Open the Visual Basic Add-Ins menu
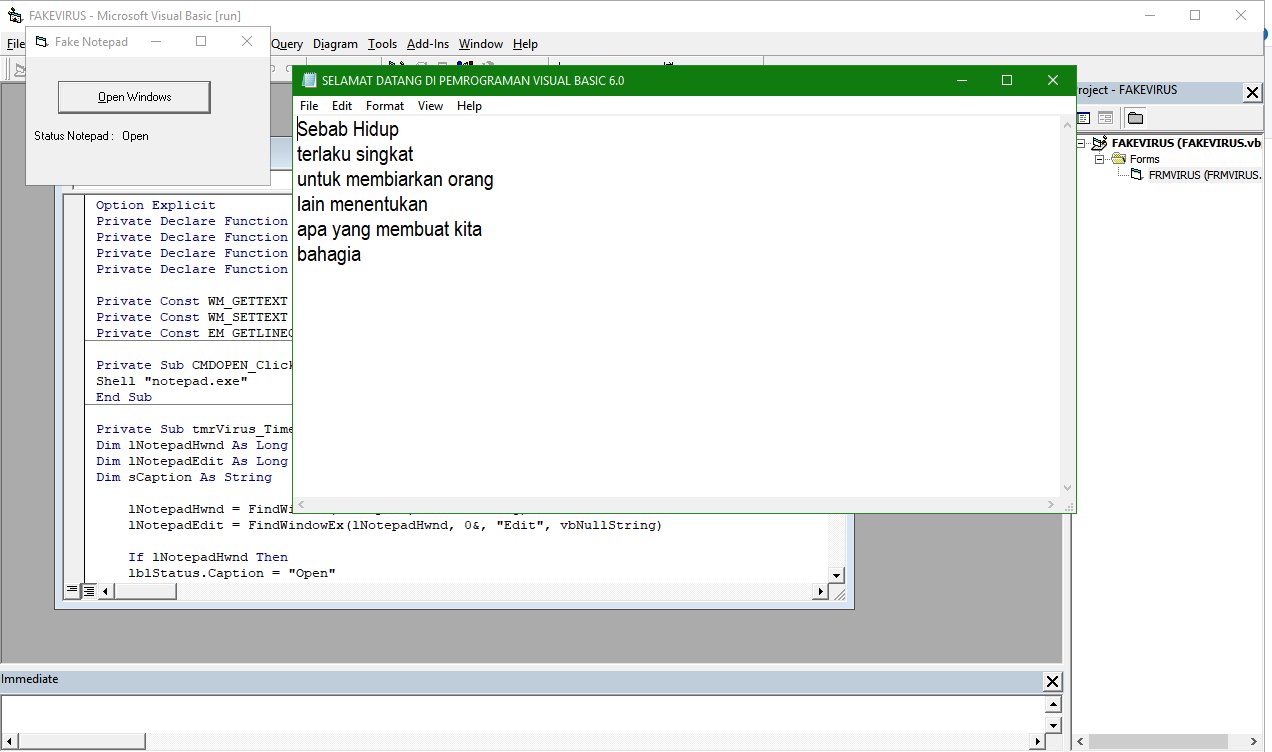 pos(428,44)
